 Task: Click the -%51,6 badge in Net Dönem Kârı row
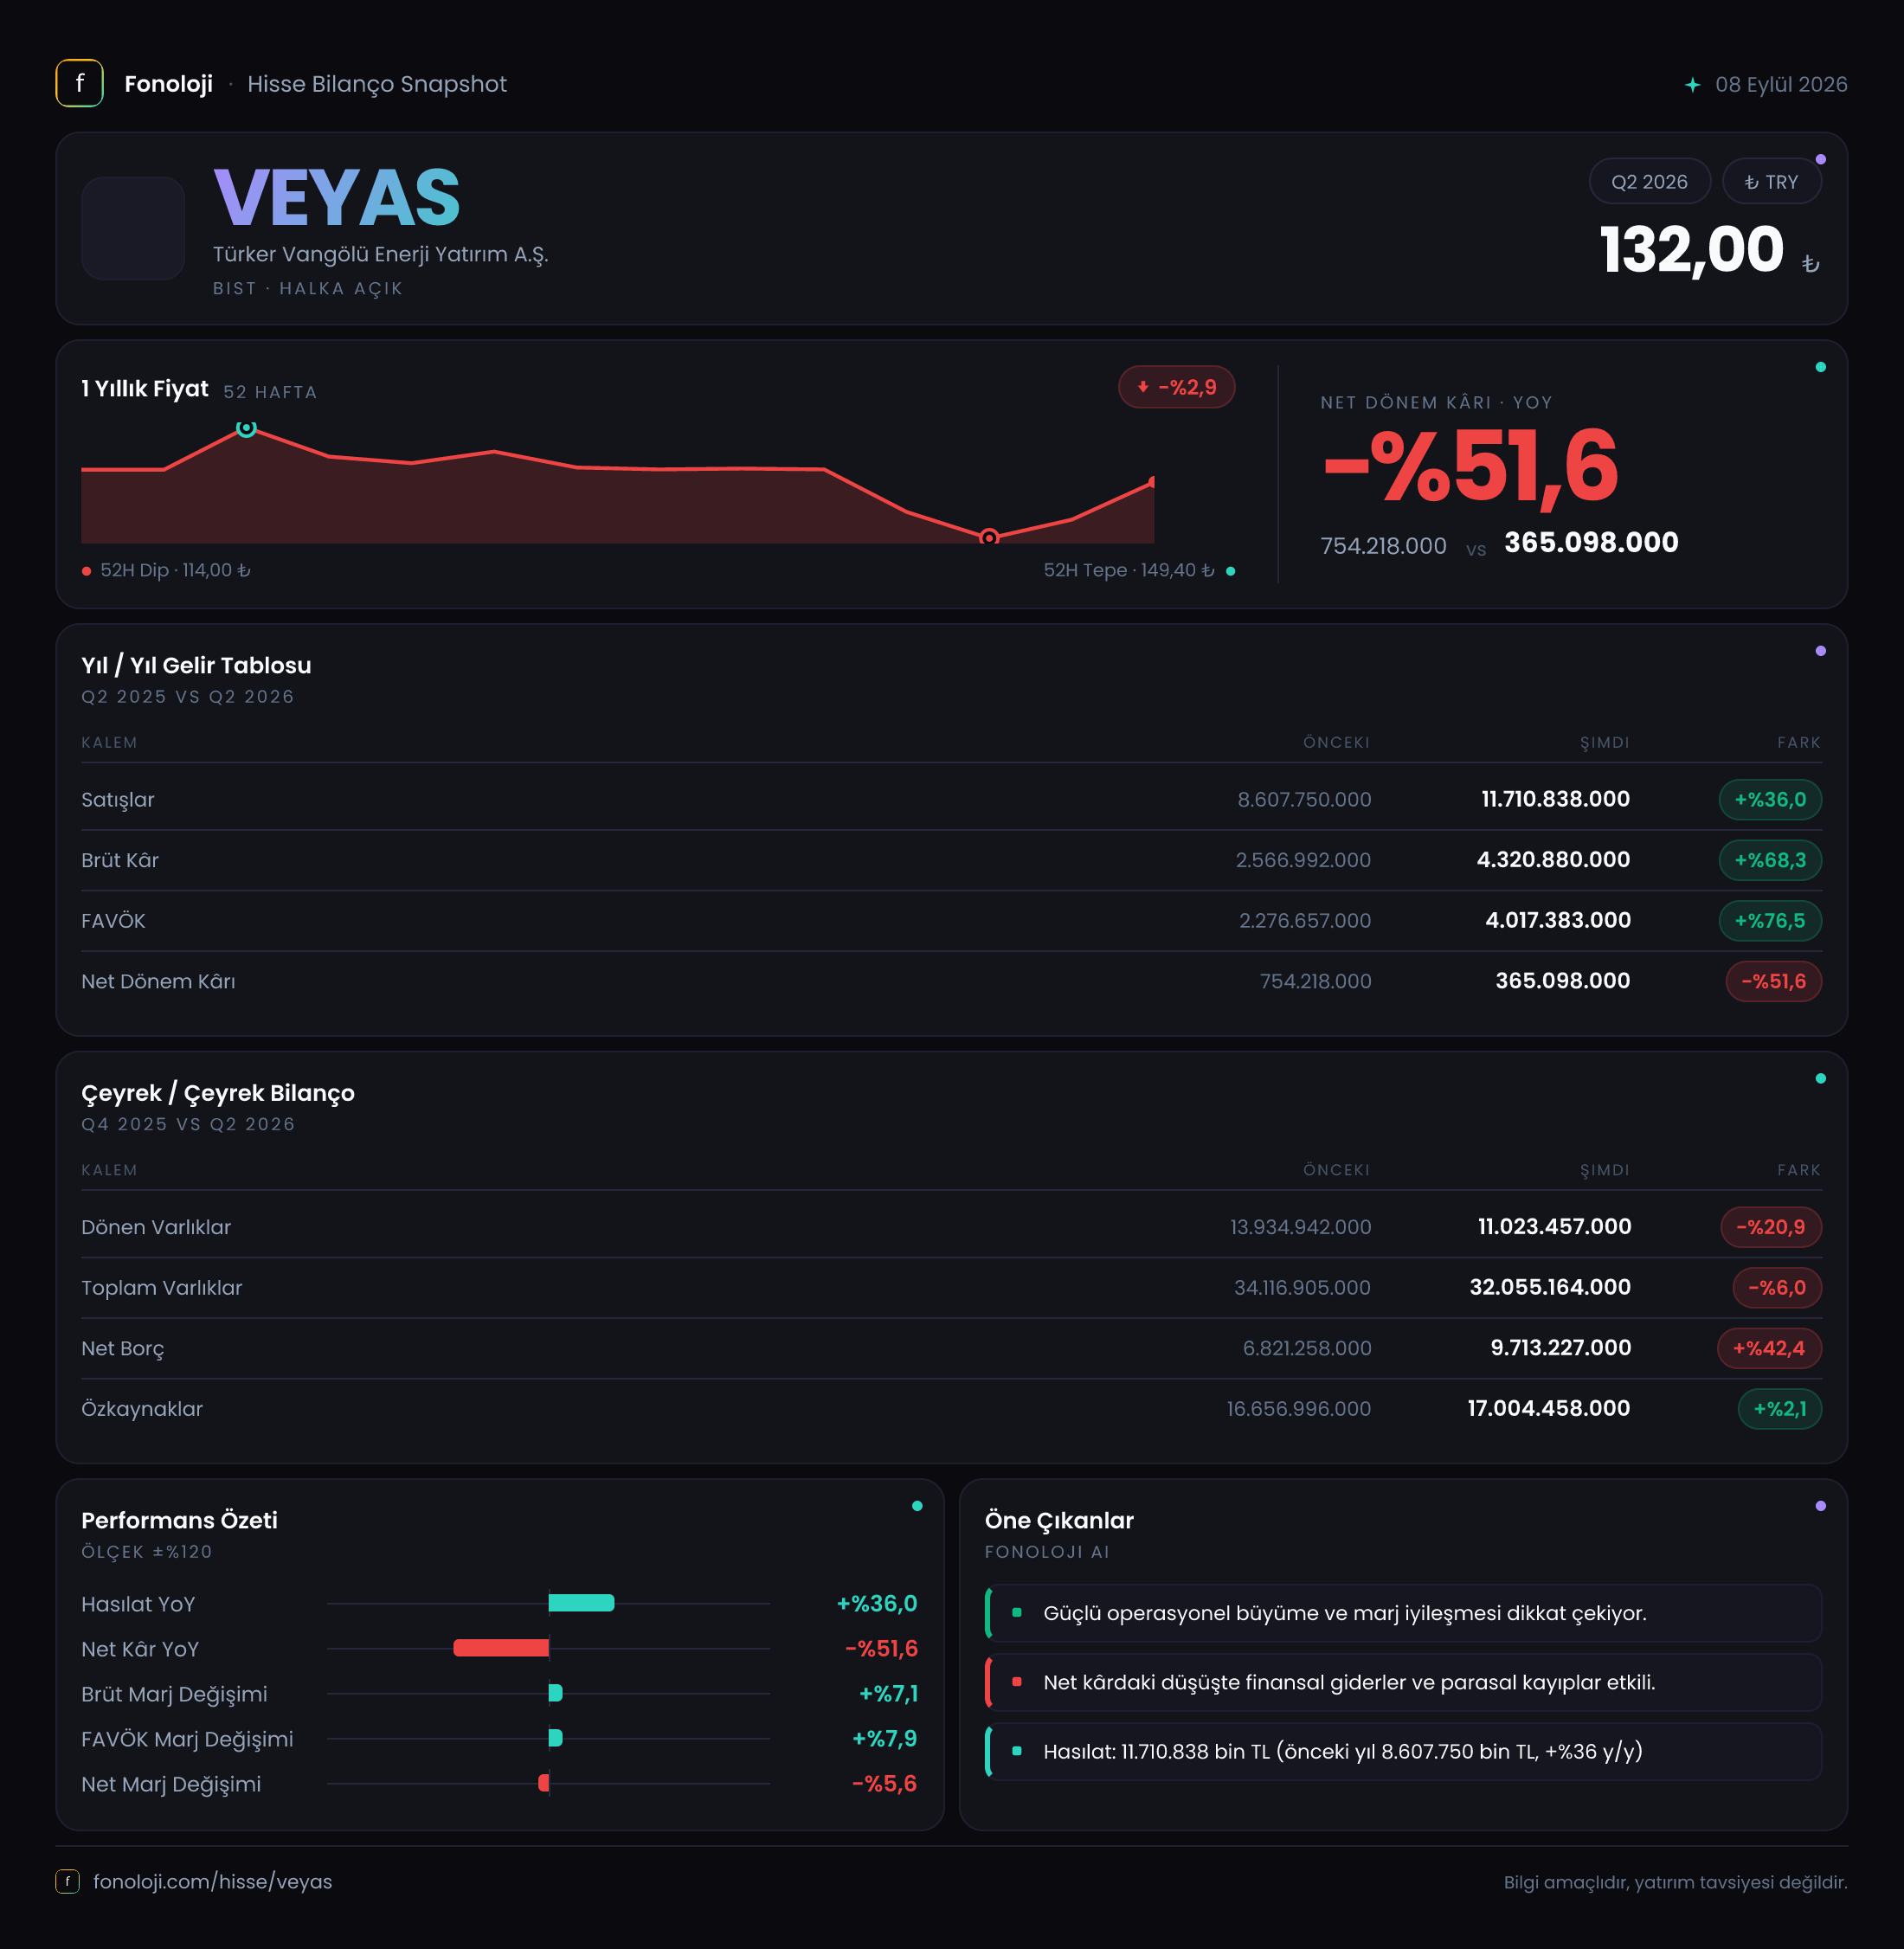point(1773,981)
